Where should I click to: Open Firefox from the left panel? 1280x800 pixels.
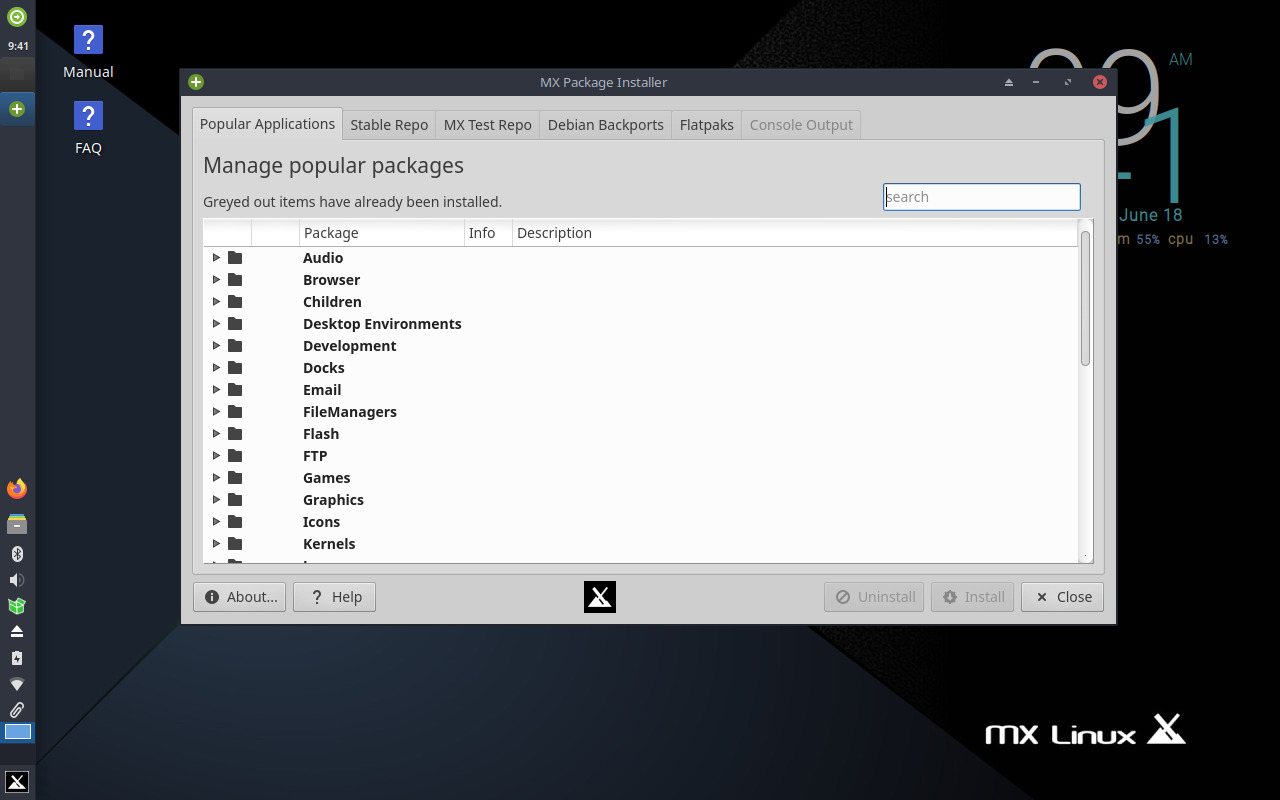(16, 488)
